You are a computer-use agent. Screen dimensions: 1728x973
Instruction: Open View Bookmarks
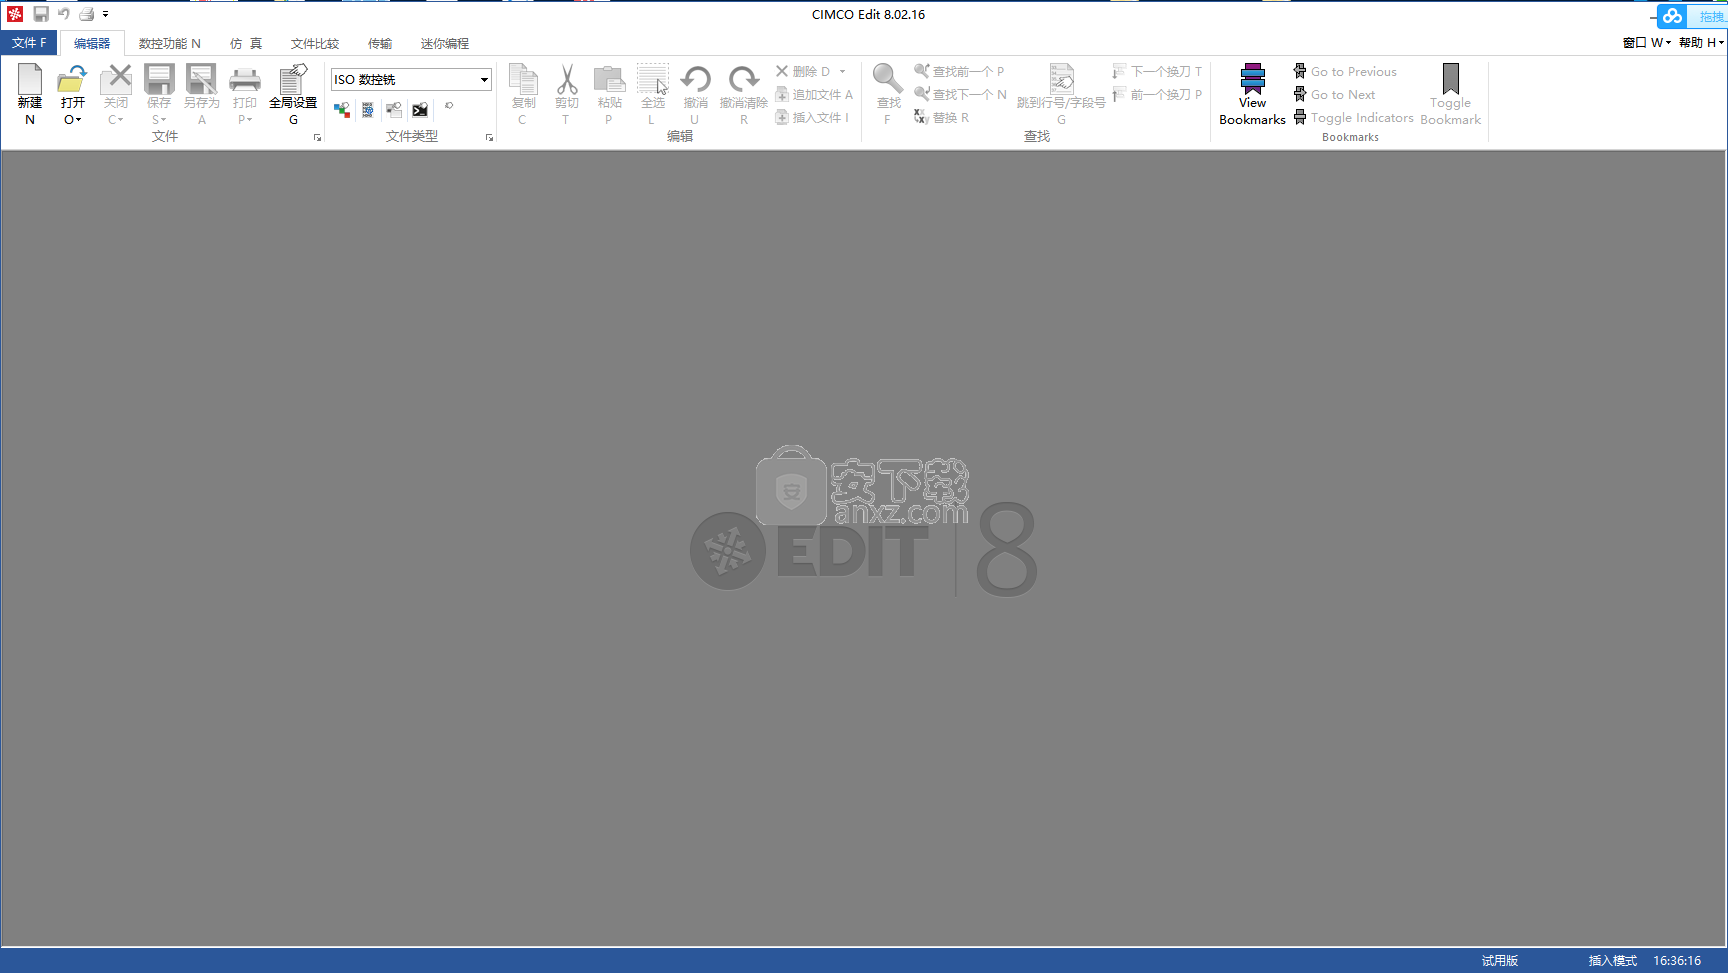1252,94
